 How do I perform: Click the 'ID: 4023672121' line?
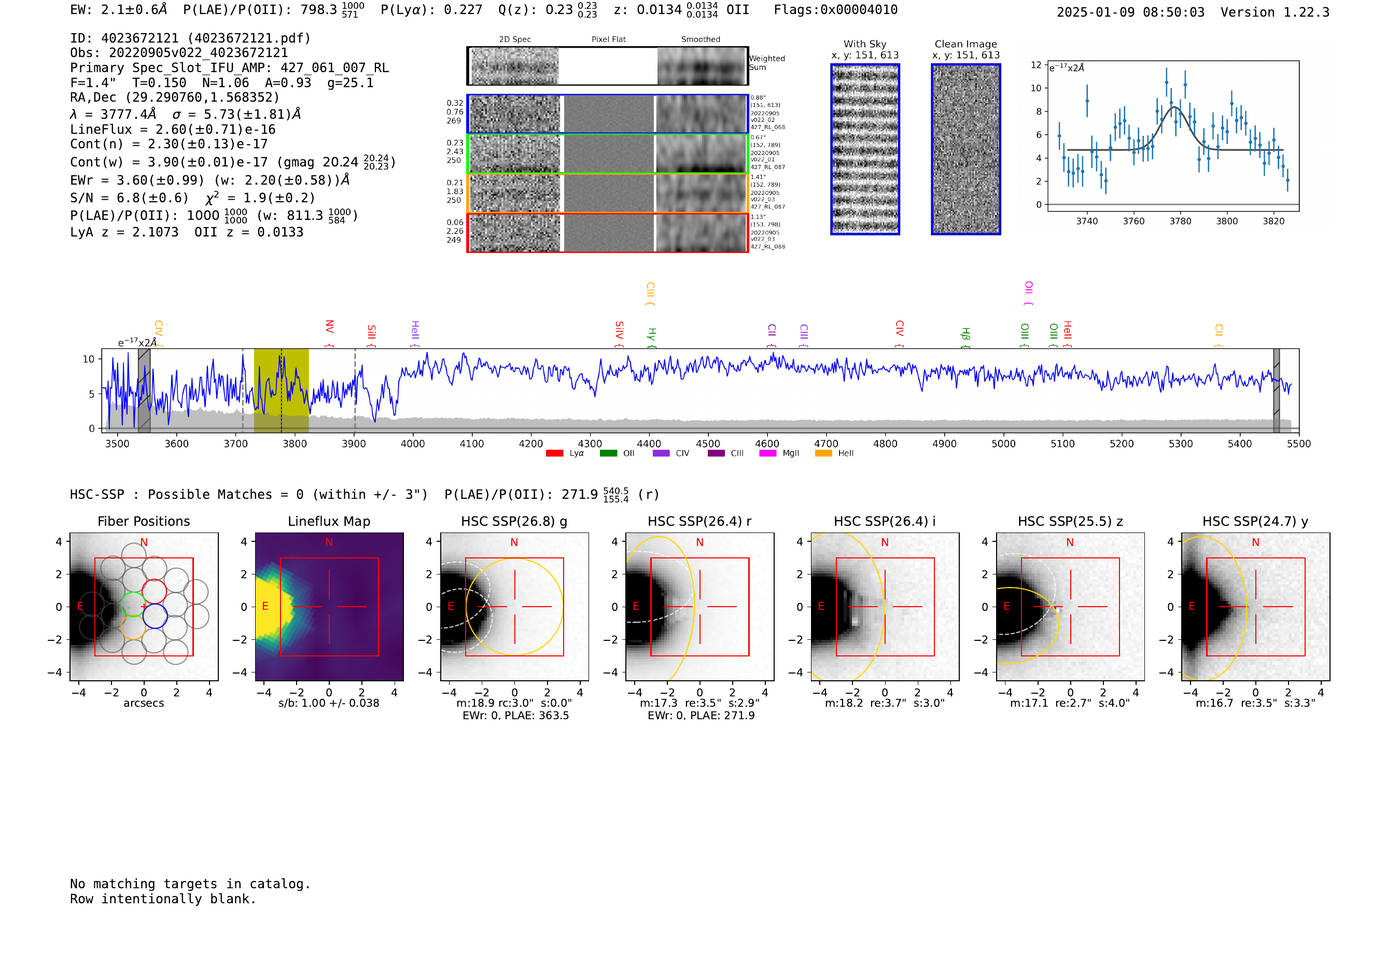[x=190, y=38]
